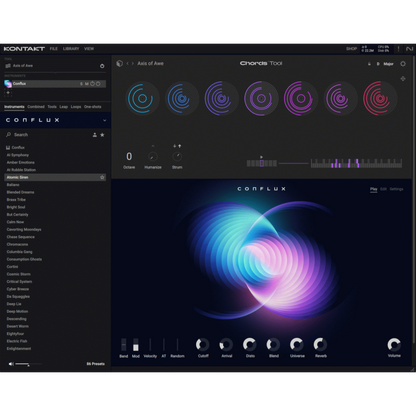This screenshot has width=416, height=416.
Task: Open the Edit view in Conflux
Action: point(383,189)
